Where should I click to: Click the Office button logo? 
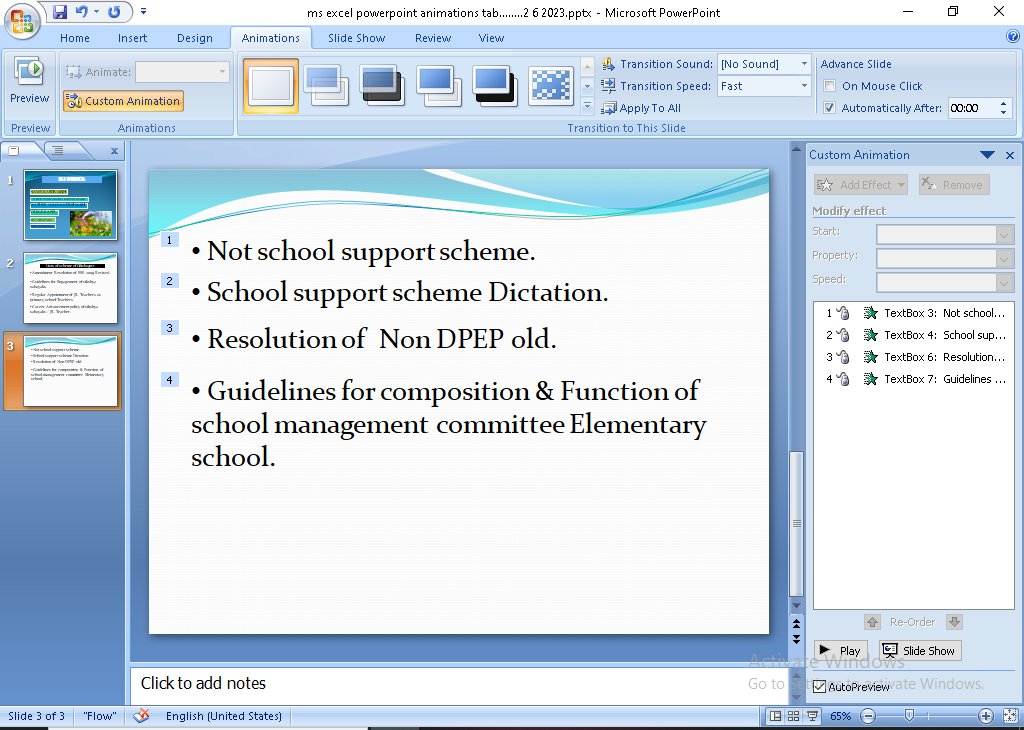point(22,20)
